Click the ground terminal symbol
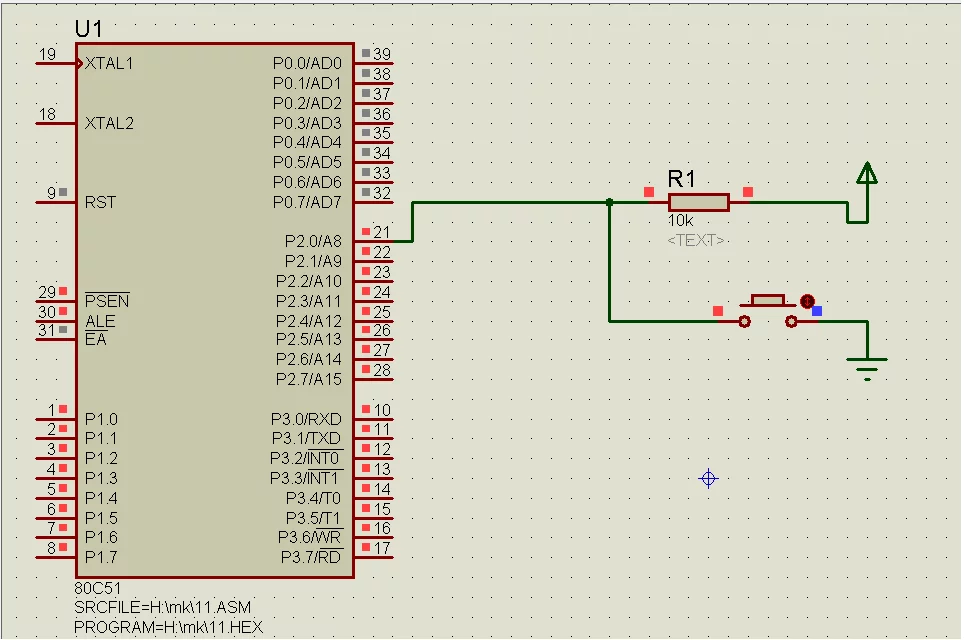Image resolution: width=964 pixels, height=640 pixels. [x=867, y=368]
